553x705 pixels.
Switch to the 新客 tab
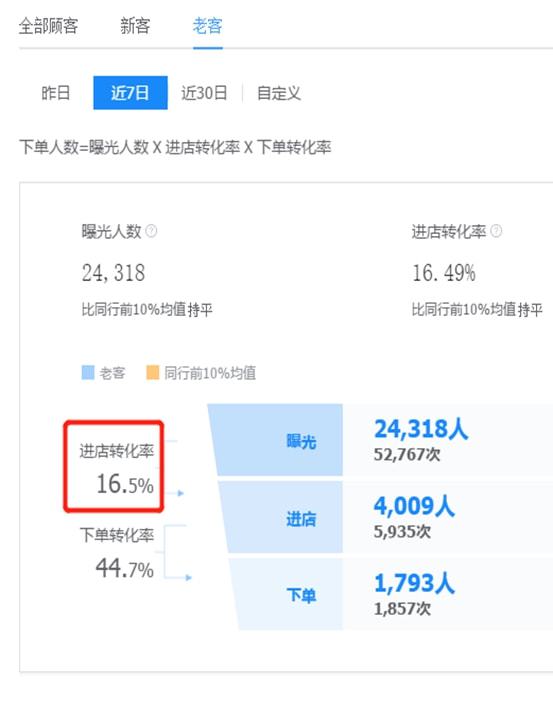point(135,26)
